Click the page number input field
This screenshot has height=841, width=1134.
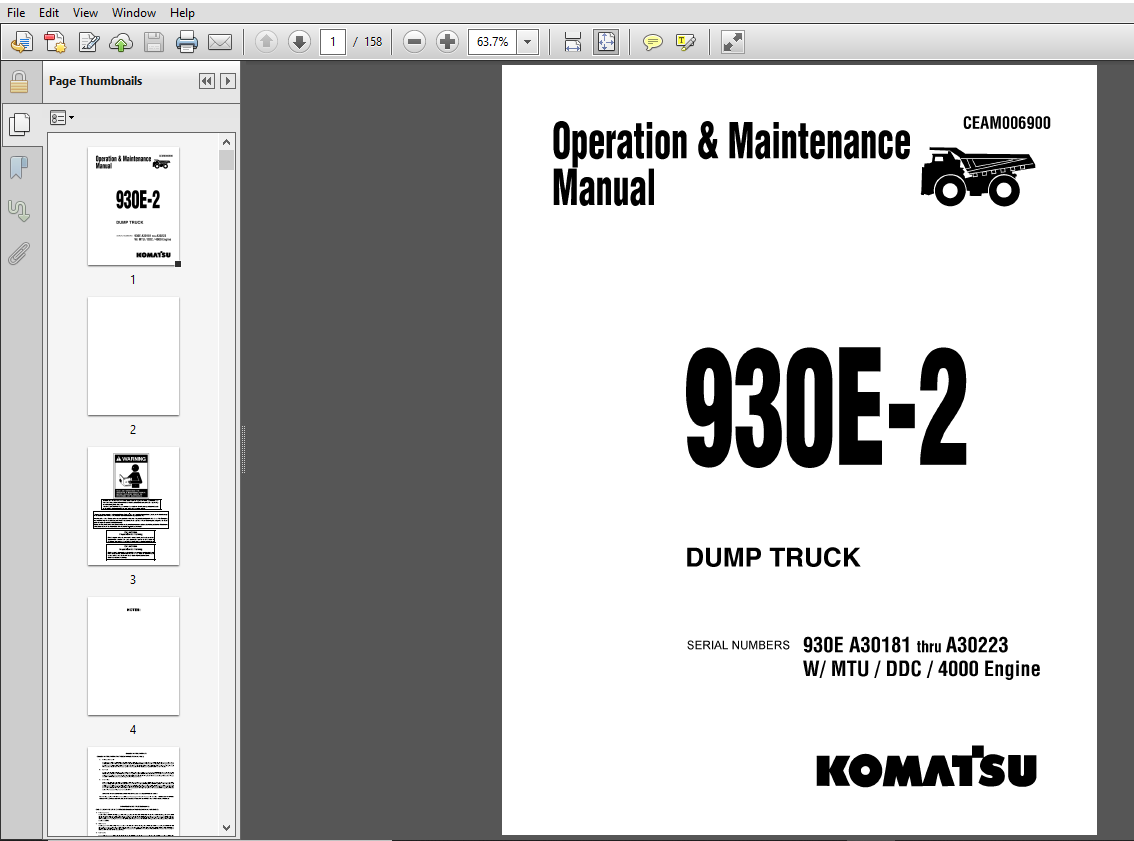pyautogui.click(x=333, y=42)
